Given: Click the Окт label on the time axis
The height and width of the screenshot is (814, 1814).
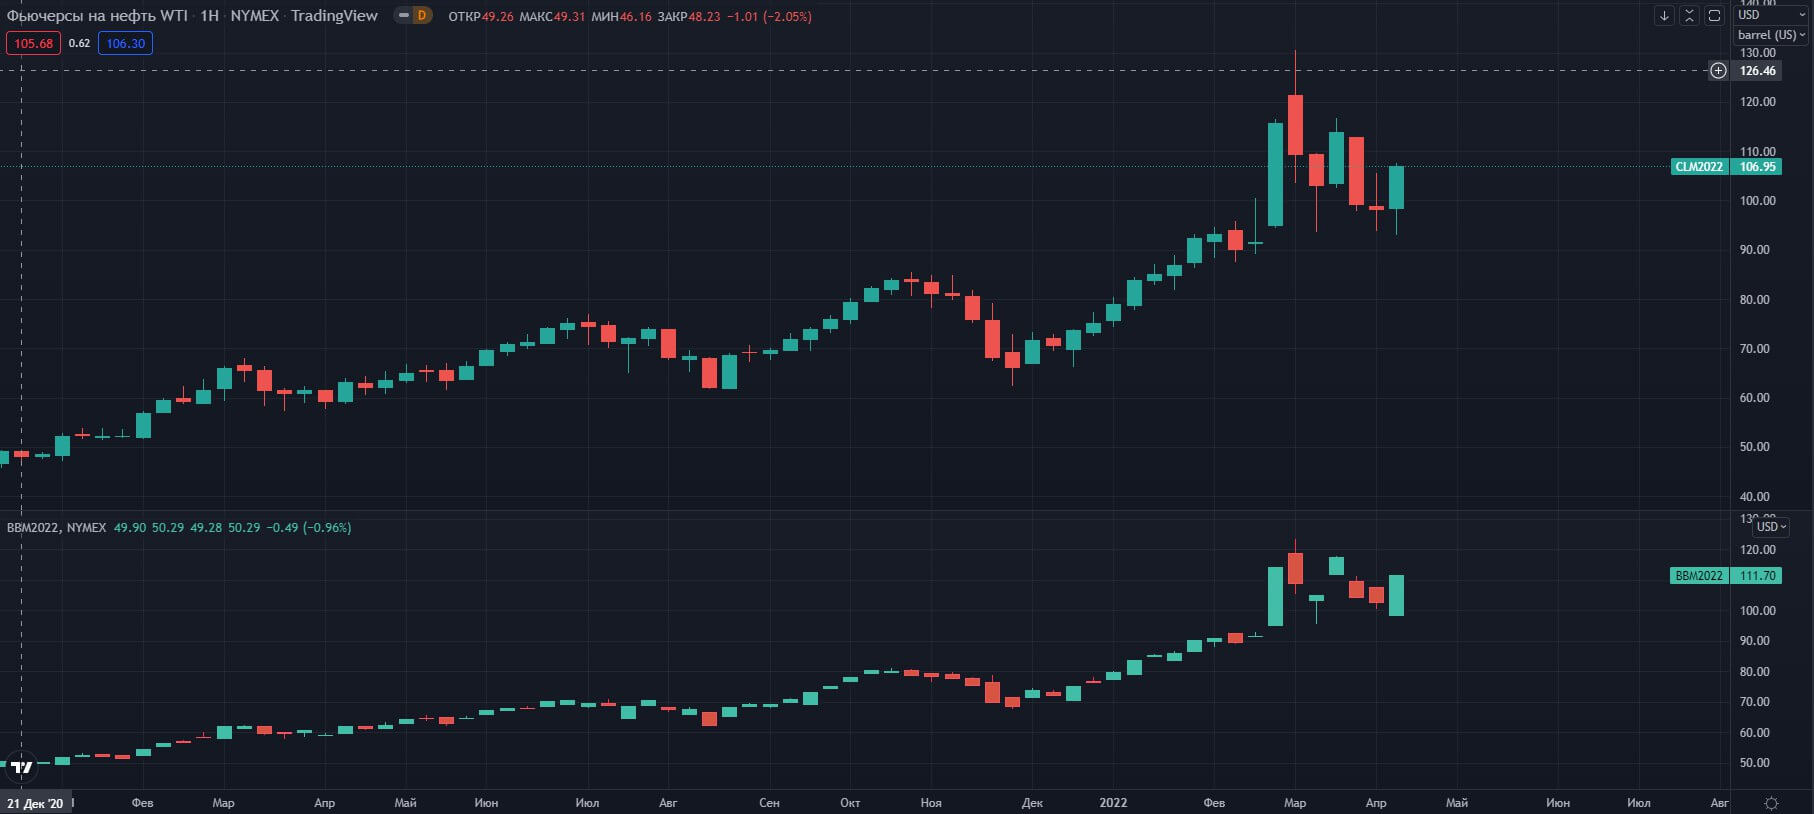Looking at the screenshot, I should coord(850,803).
